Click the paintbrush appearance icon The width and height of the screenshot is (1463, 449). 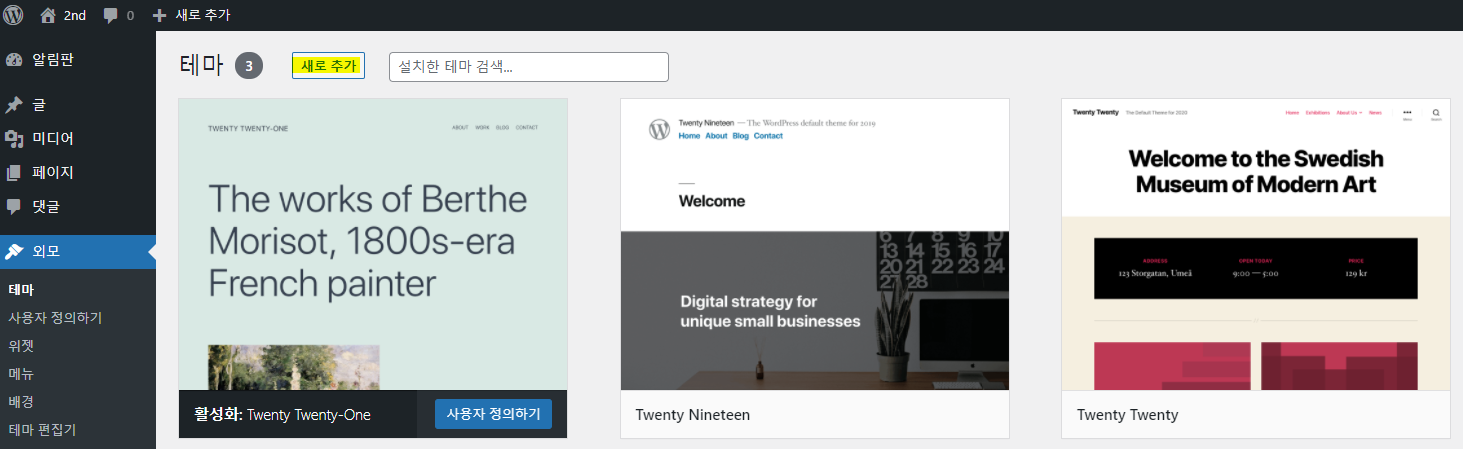(13, 252)
